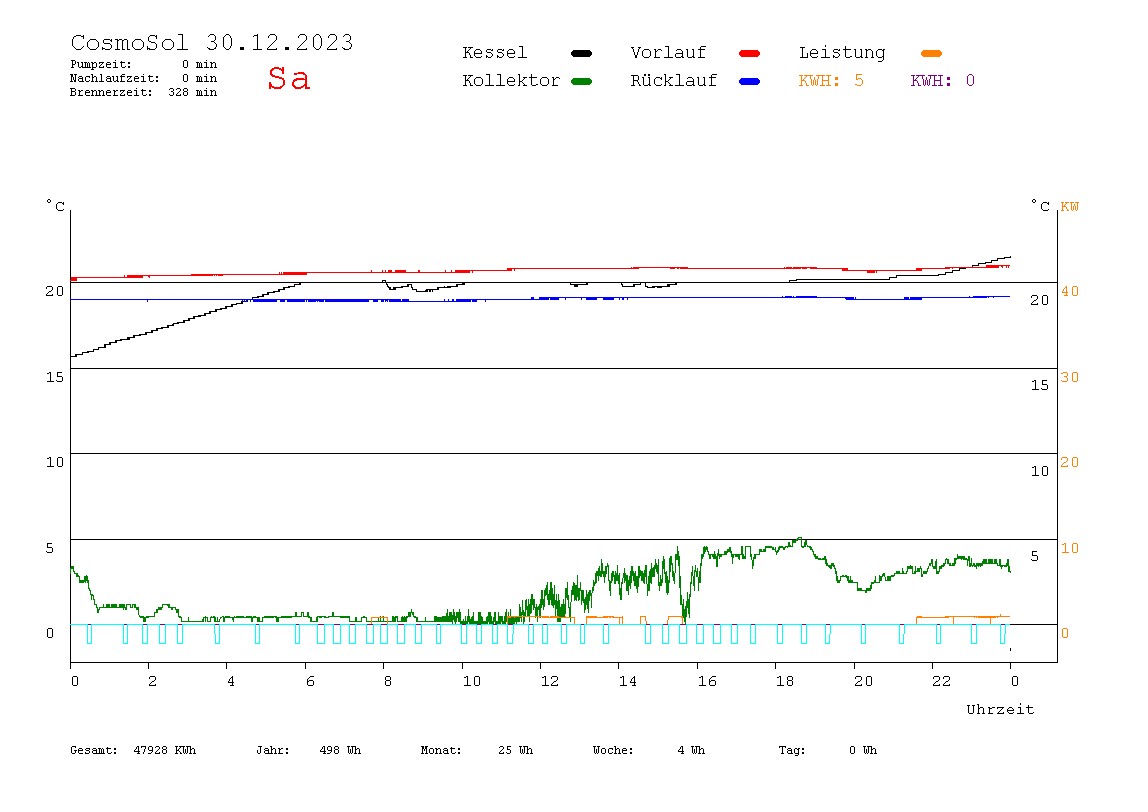Click the '6' hour tick label
Viewport: 1148px width, 812px height.
pyautogui.click(x=310, y=682)
